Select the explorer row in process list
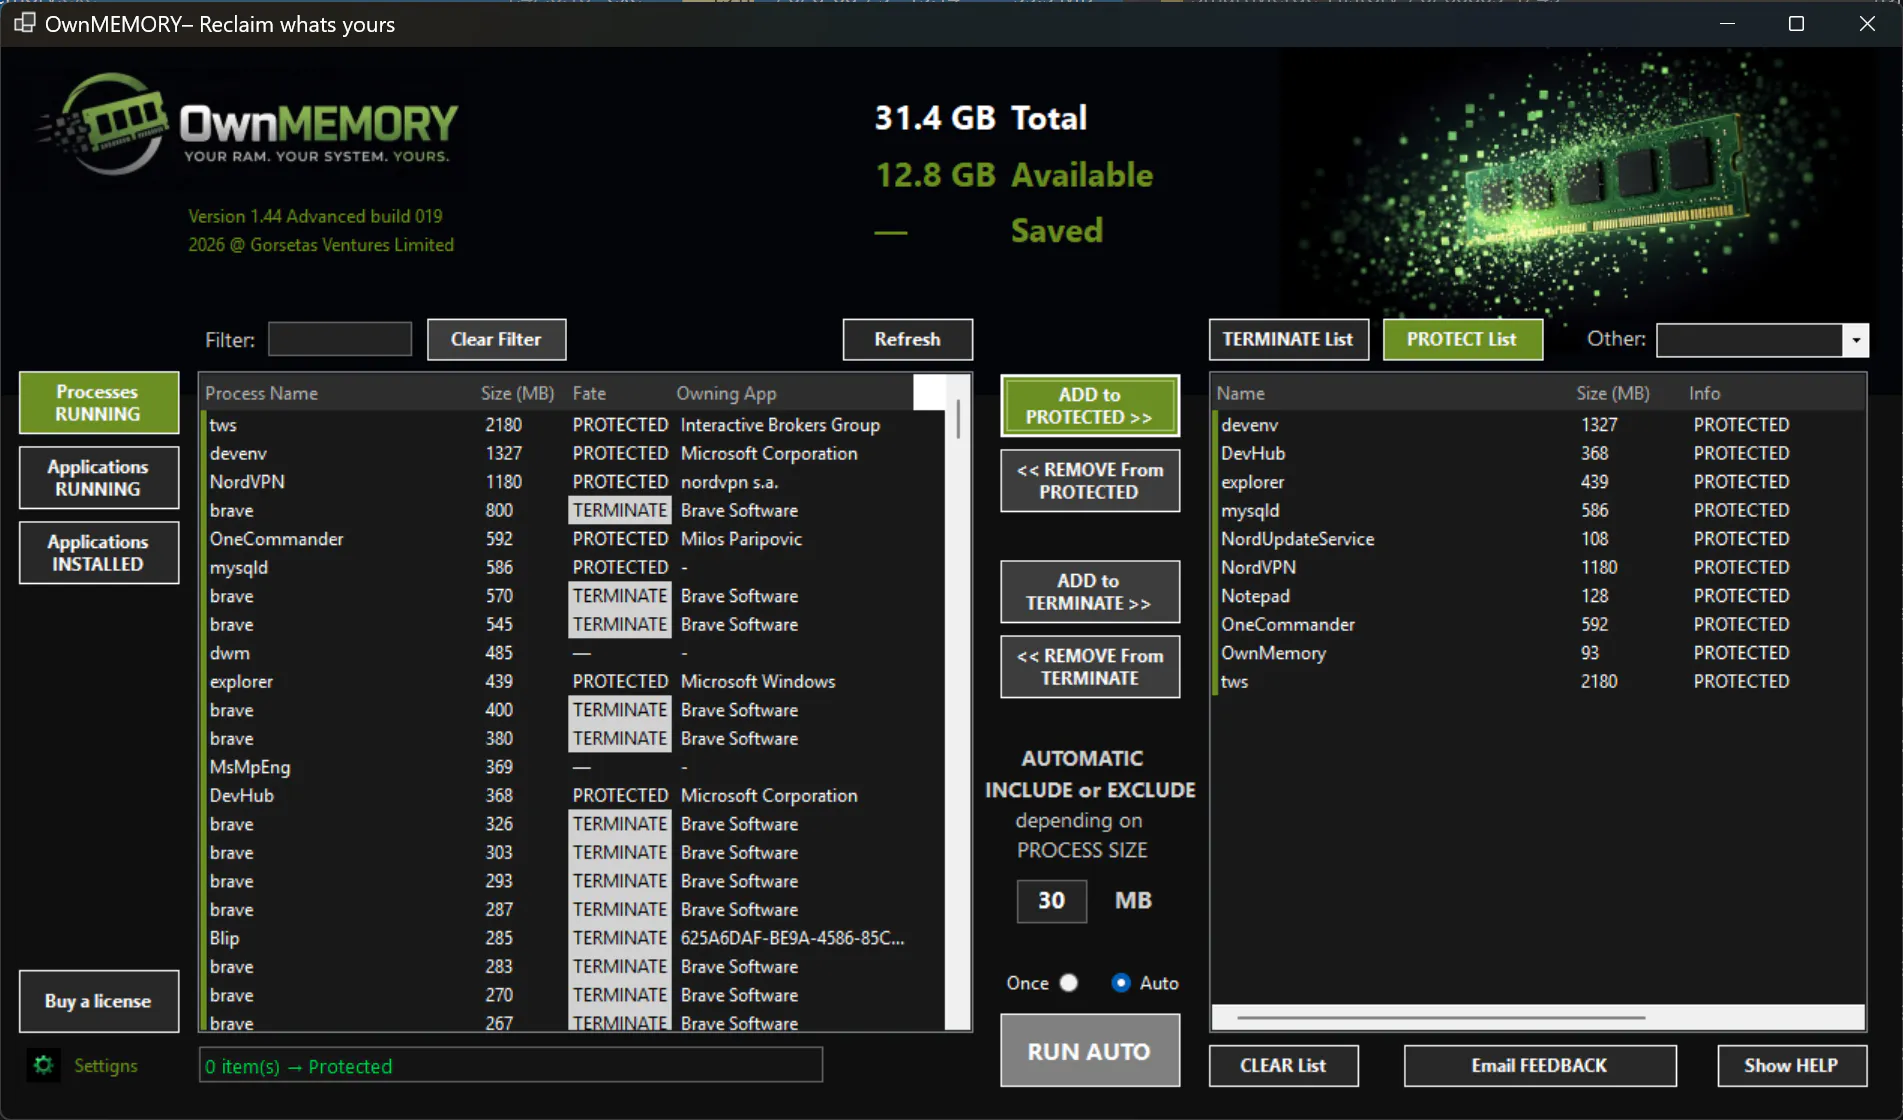1903x1120 pixels. (x=574, y=682)
